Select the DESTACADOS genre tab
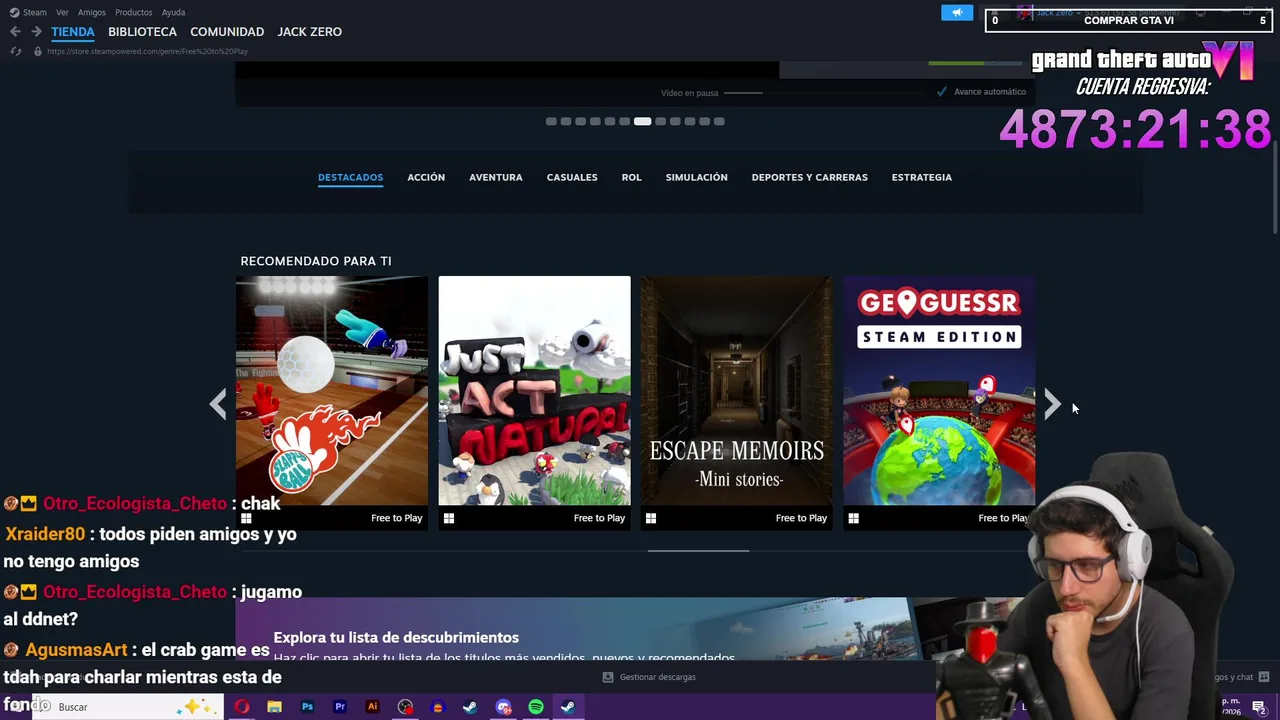 [x=350, y=177]
